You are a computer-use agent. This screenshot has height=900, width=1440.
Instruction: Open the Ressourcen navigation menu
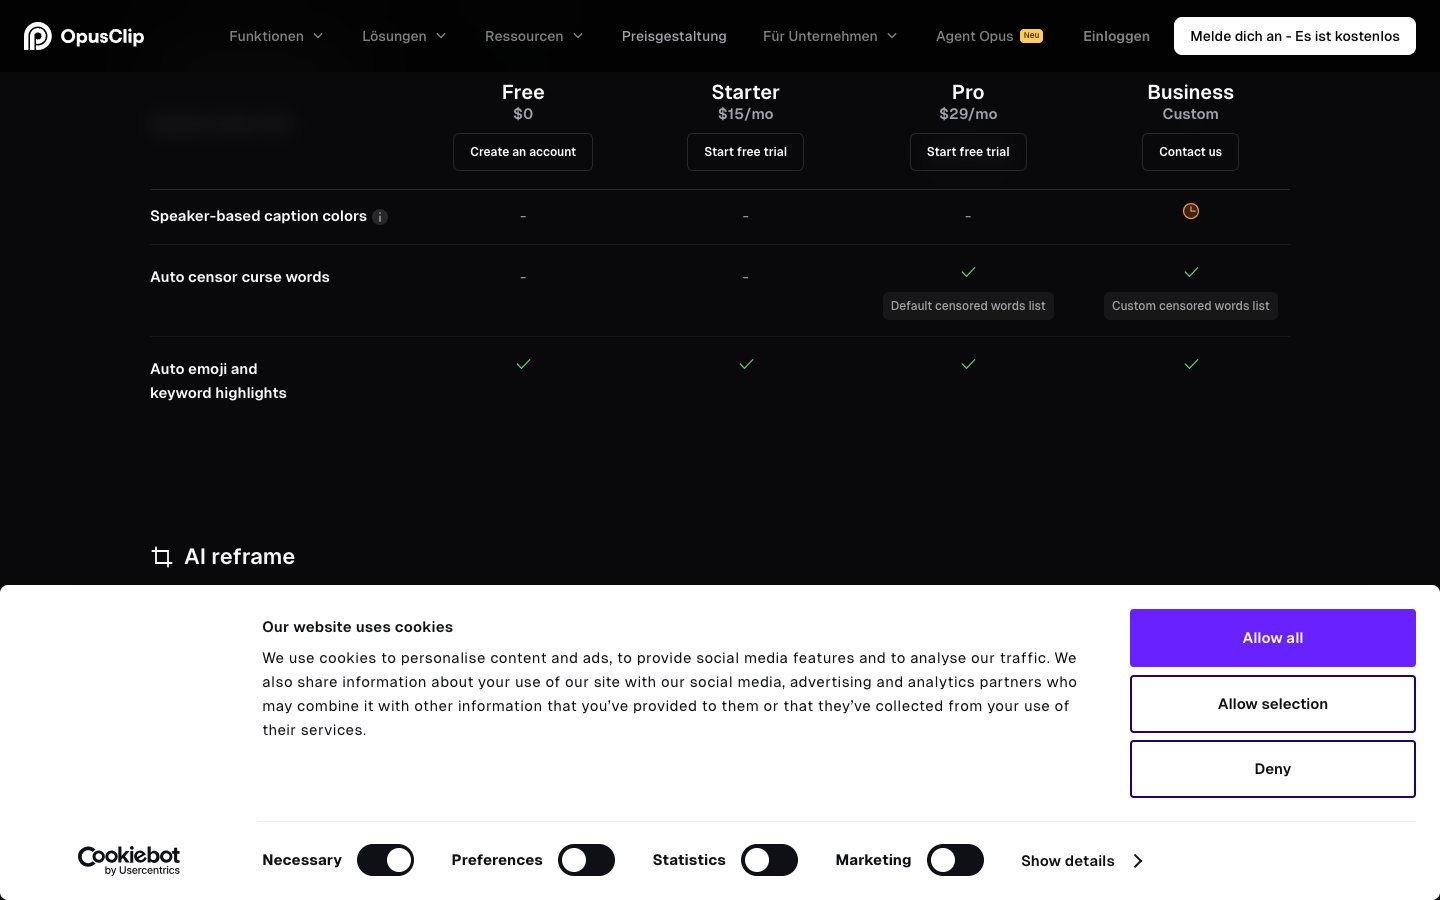pyautogui.click(x=534, y=36)
